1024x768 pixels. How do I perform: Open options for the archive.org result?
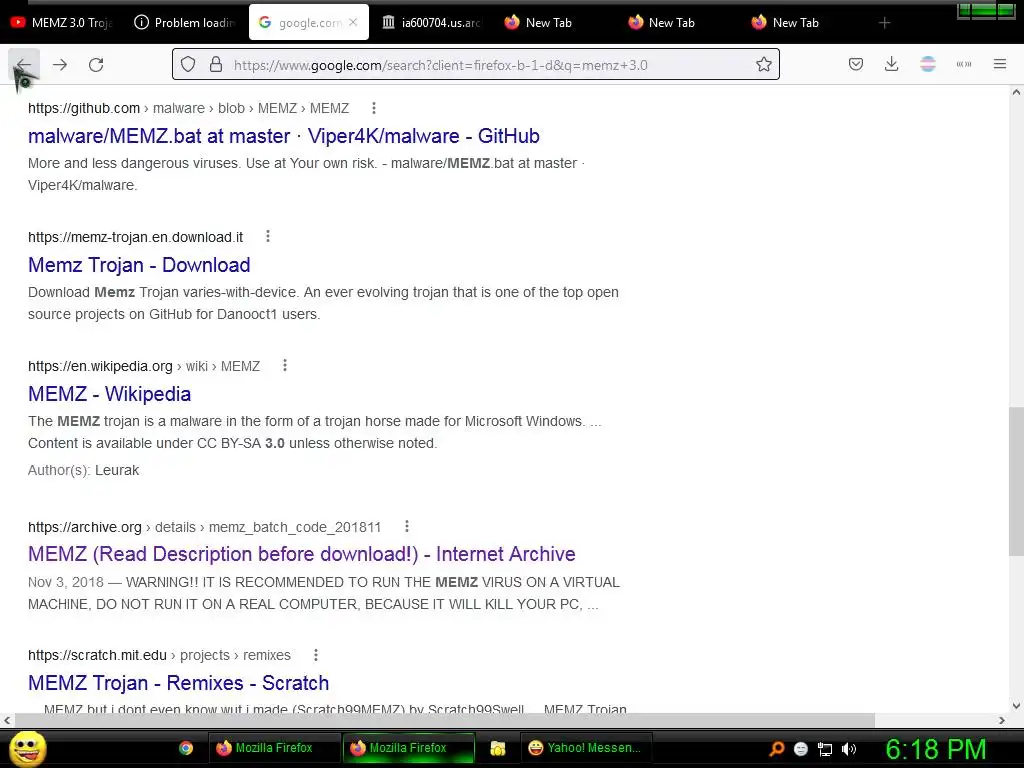(x=407, y=526)
